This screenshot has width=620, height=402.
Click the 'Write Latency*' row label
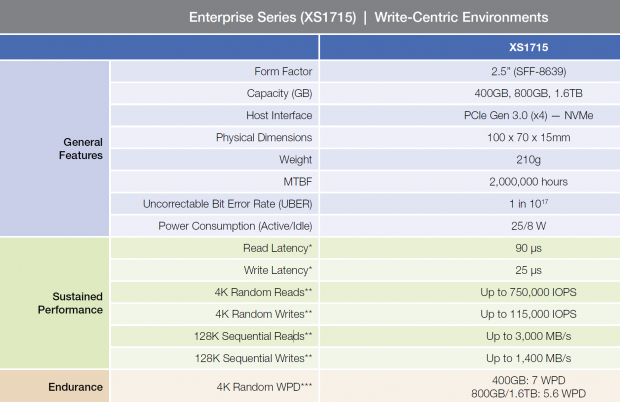point(278,270)
